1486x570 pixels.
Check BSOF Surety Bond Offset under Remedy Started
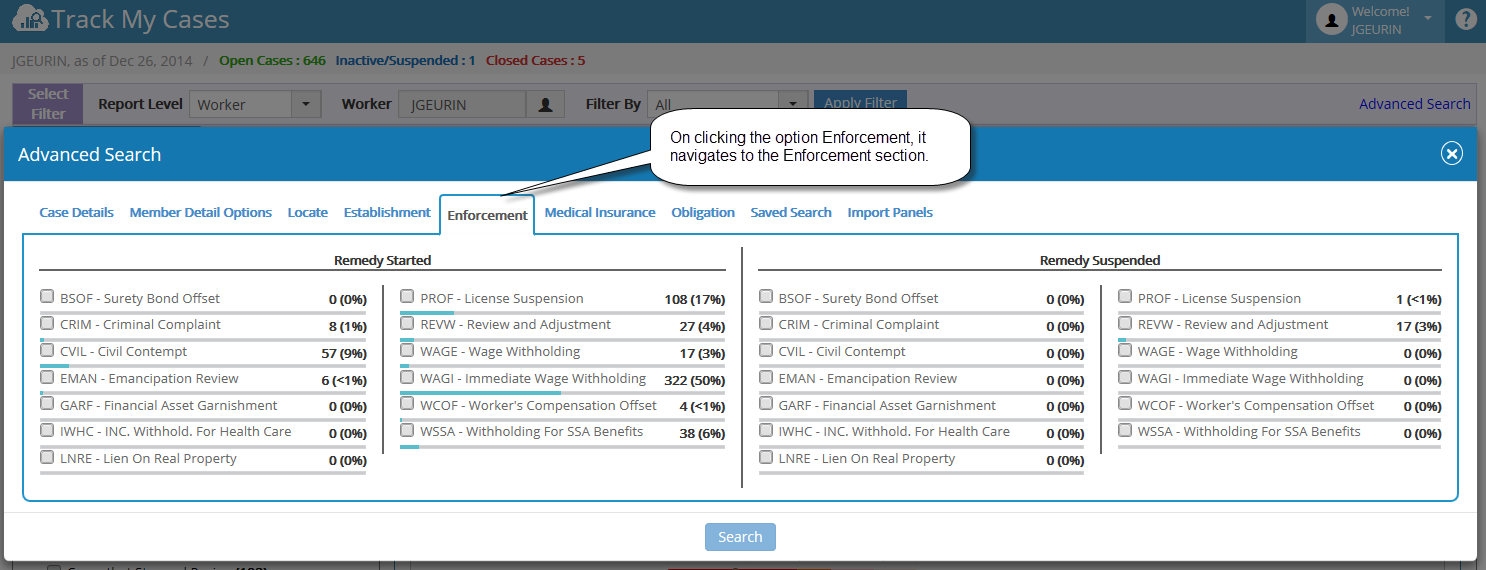pos(47,296)
